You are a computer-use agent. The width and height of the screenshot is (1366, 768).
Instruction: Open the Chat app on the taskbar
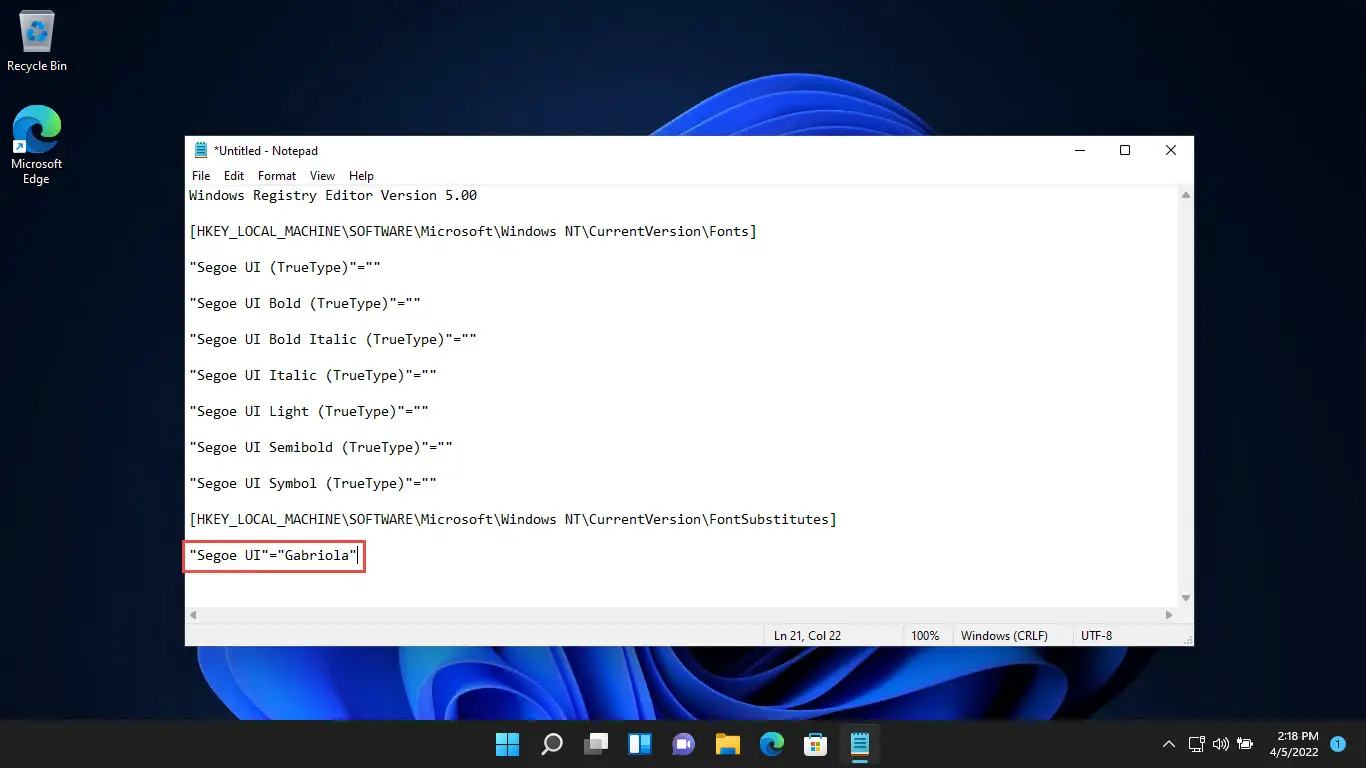coord(684,744)
